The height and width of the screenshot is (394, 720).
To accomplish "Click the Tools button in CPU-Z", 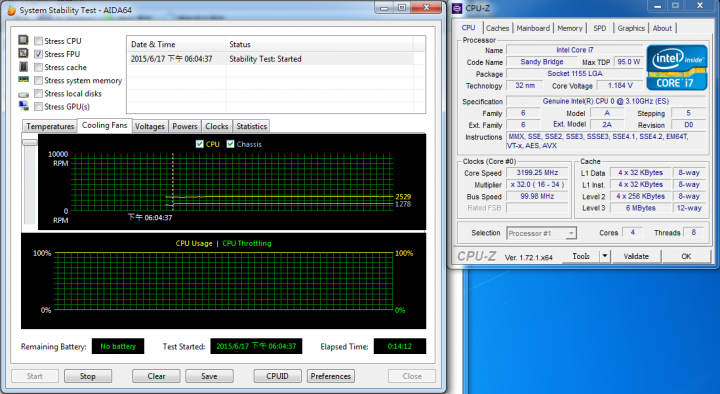I will [x=581, y=256].
